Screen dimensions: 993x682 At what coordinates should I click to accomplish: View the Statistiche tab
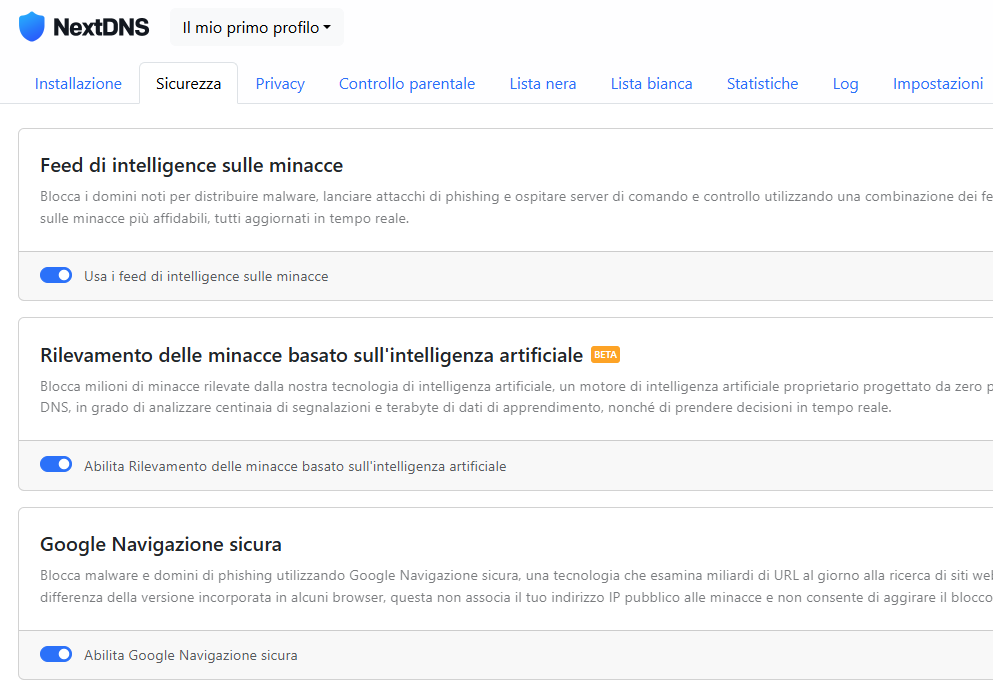coord(762,84)
